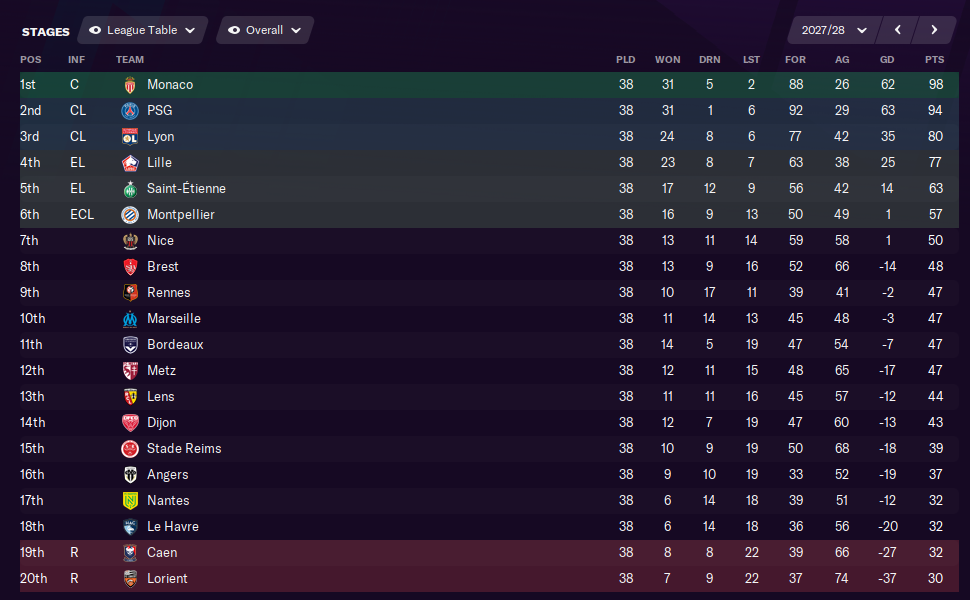Expand the Overall filter dropdown
The image size is (970, 600).
(x=265, y=30)
